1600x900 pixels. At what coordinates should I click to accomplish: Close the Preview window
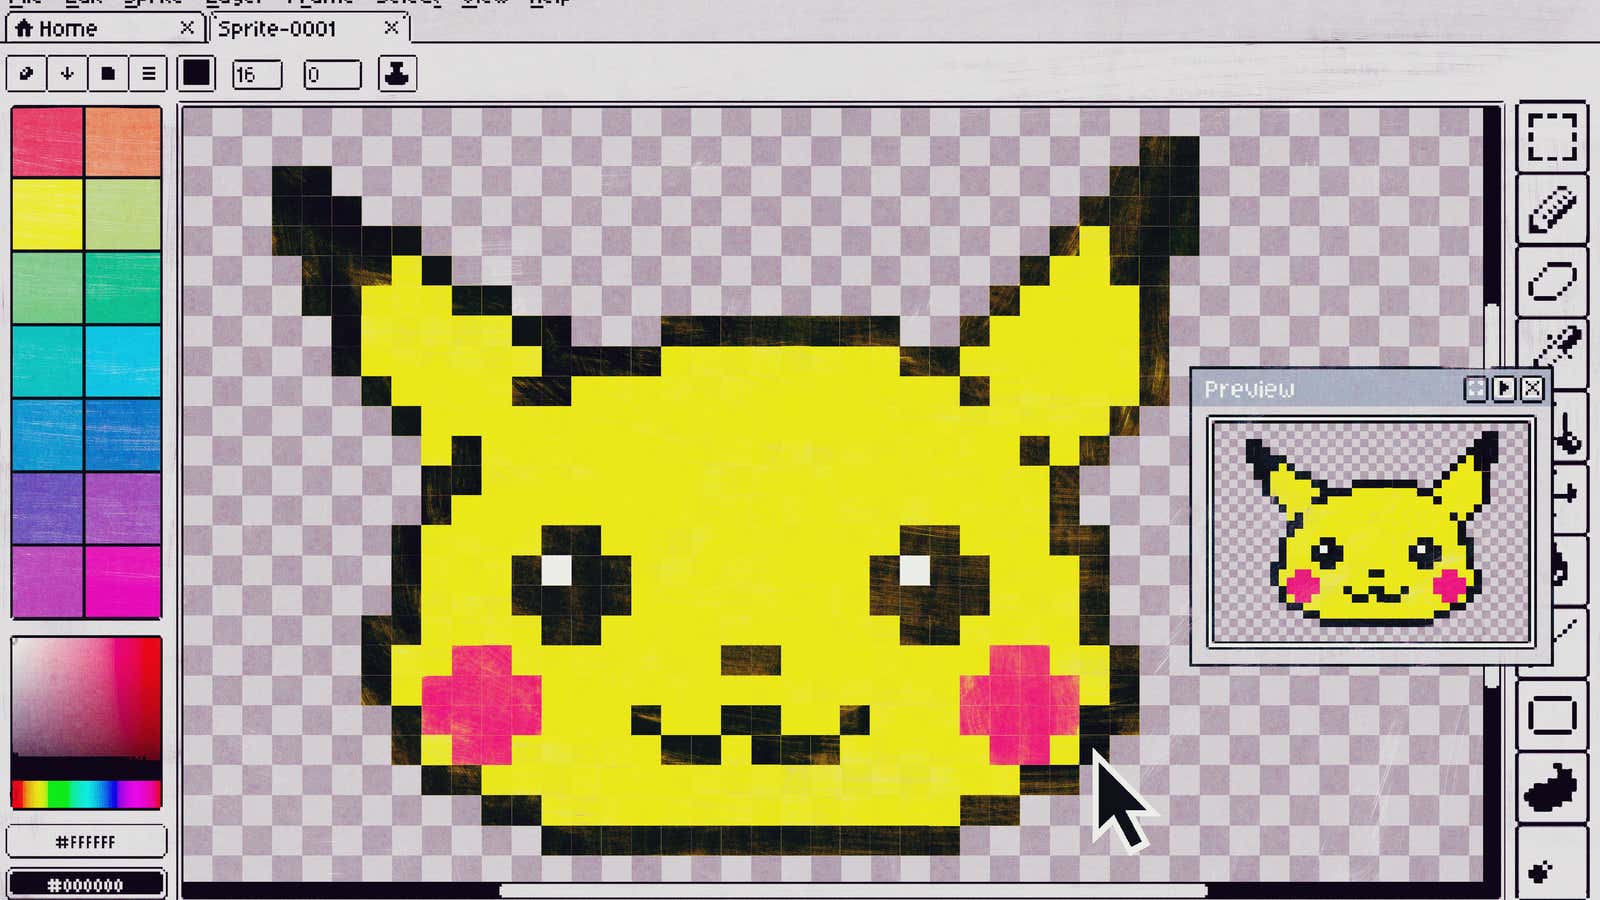click(x=1532, y=389)
